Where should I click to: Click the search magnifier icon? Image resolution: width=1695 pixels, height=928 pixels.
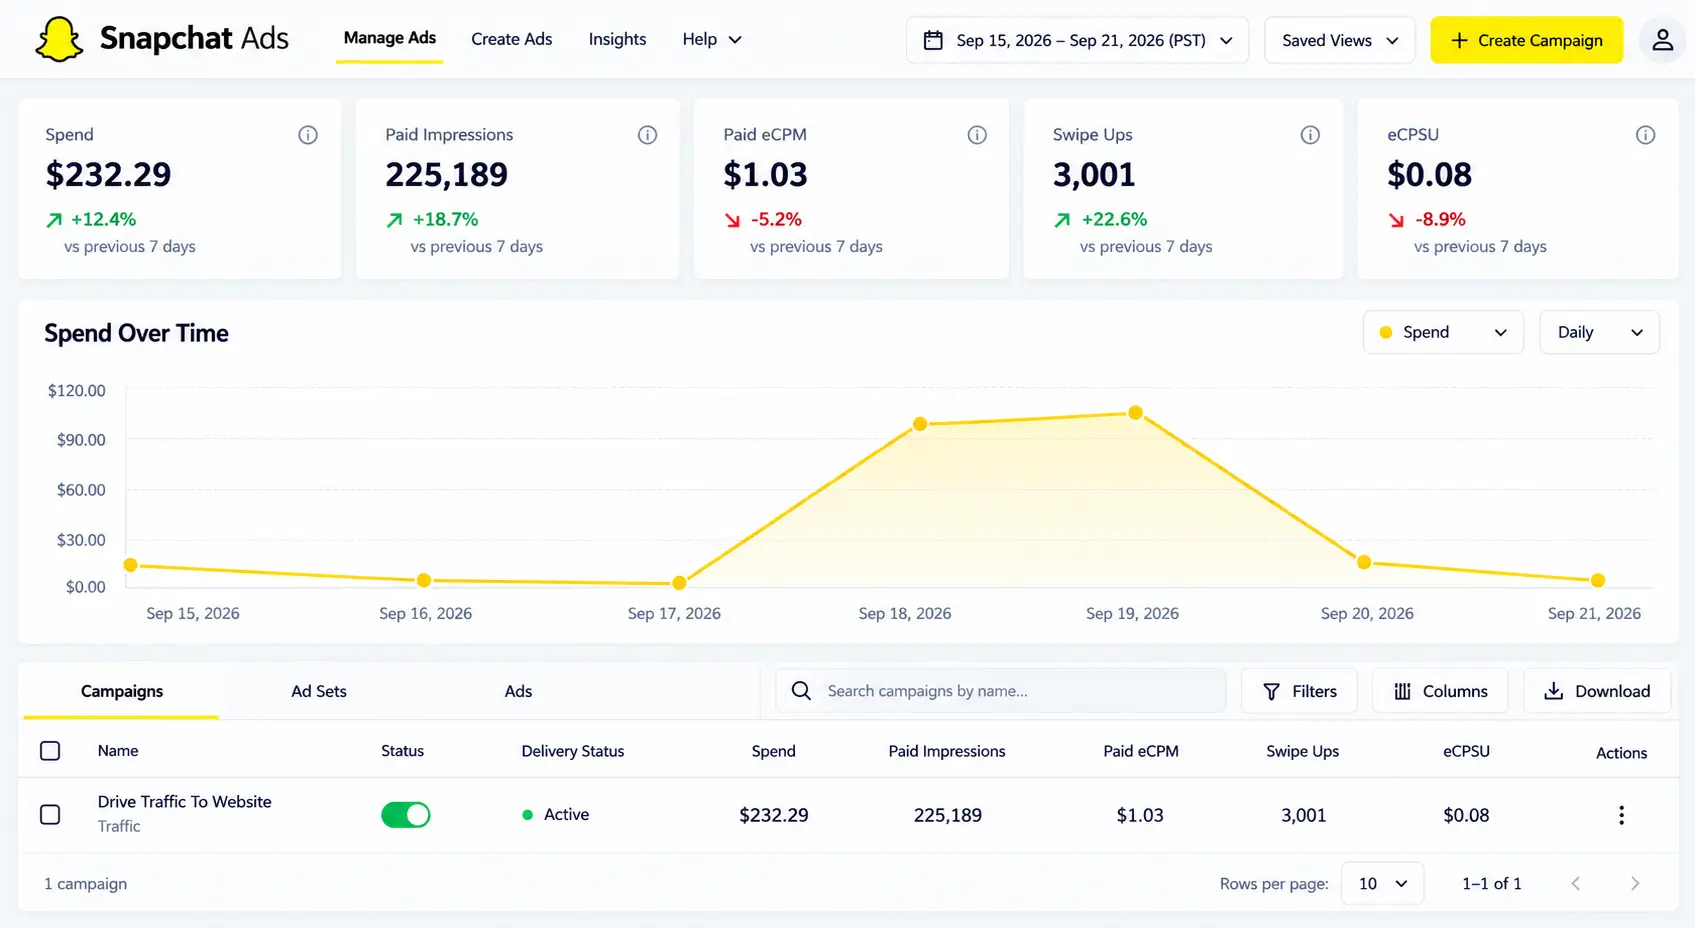tap(801, 691)
